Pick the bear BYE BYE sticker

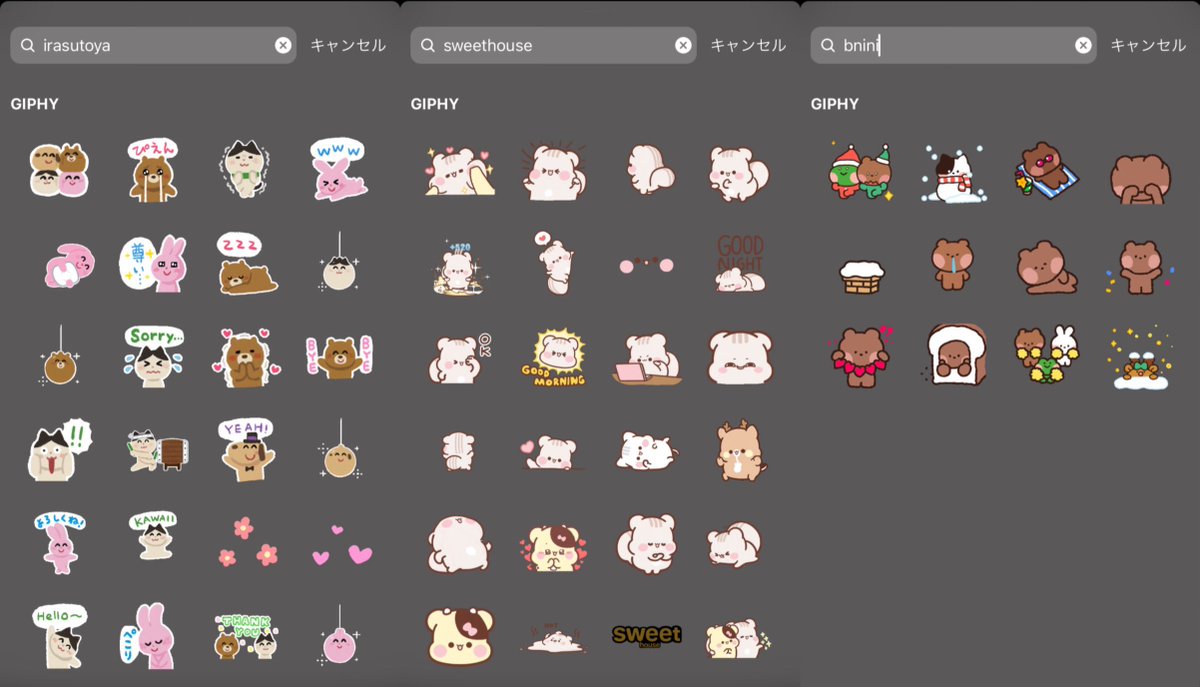340,357
